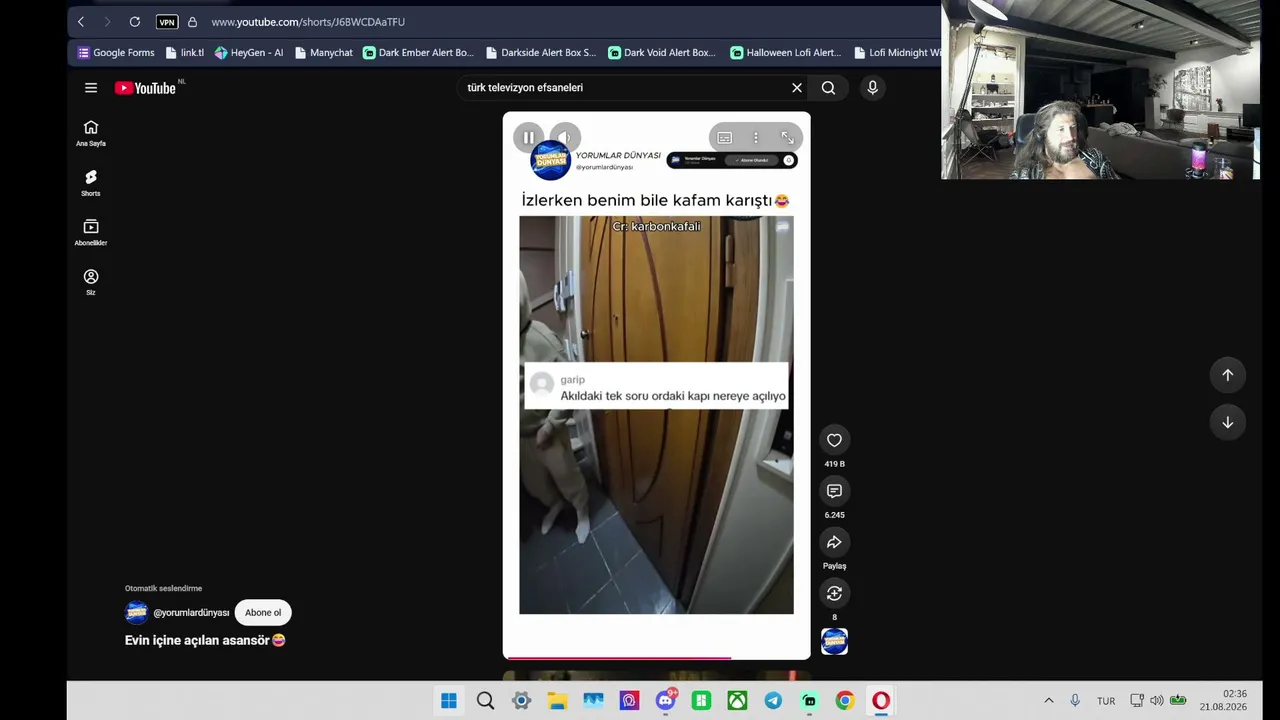Open the Darkside Alert Box bookmark
The width and height of the screenshot is (1280, 720).
point(540,53)
